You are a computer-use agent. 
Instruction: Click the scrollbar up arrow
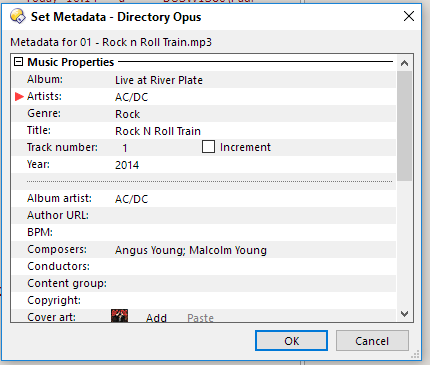point(404,63)
